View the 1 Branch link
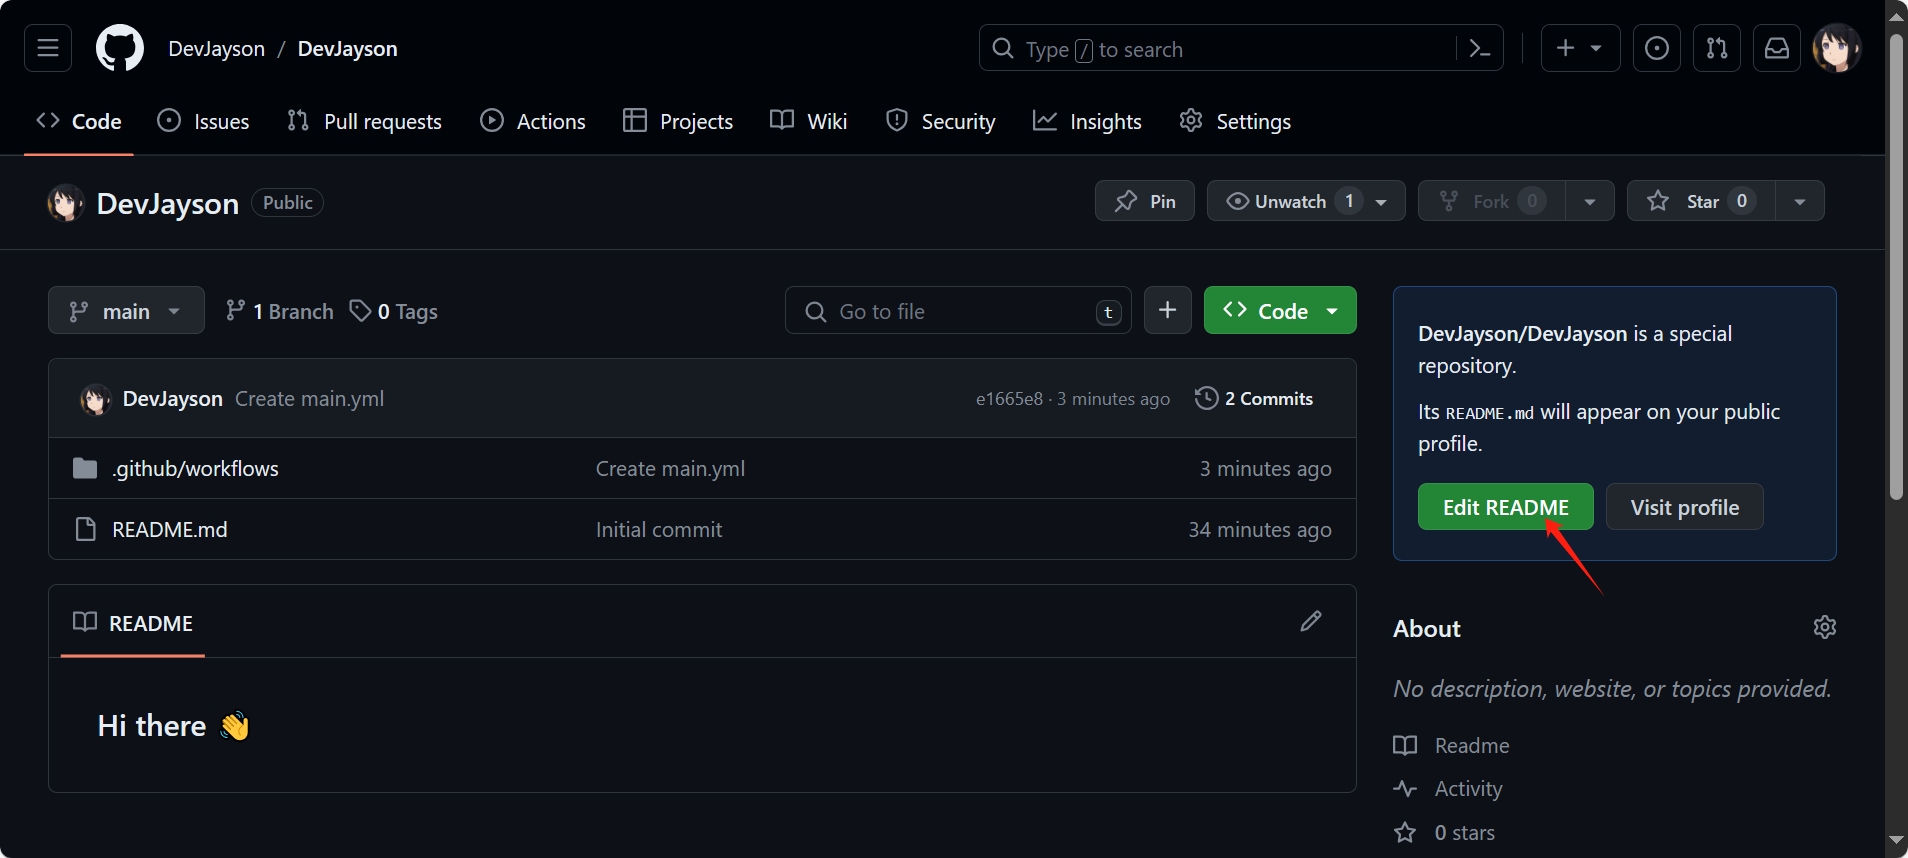The height and width of the screenshot is (858, 1908). tap(279, 311)
